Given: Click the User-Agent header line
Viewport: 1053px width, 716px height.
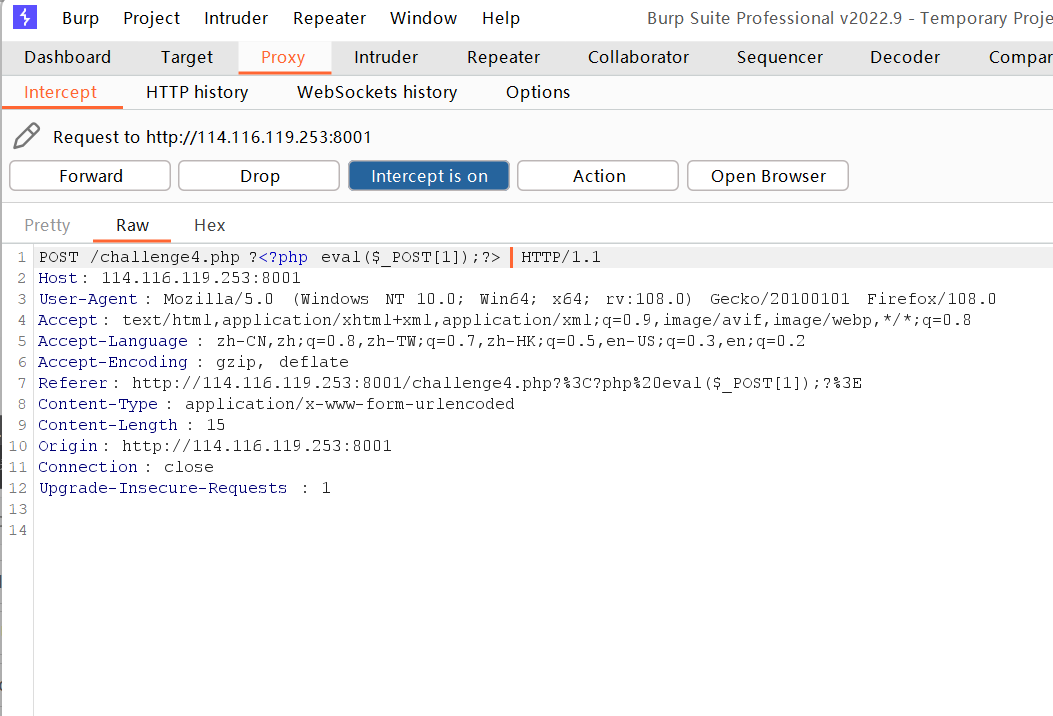Looking at the screenshot, I should 517,299.
